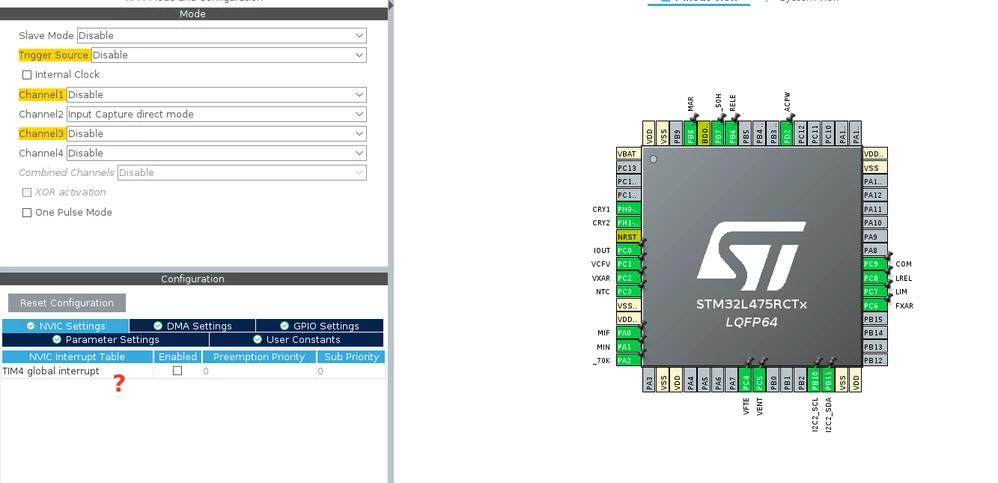This screenshot has height=483, width=998.
Task: Select the PB2 pin
Action: pyautogui.click(x=800, y=380)
